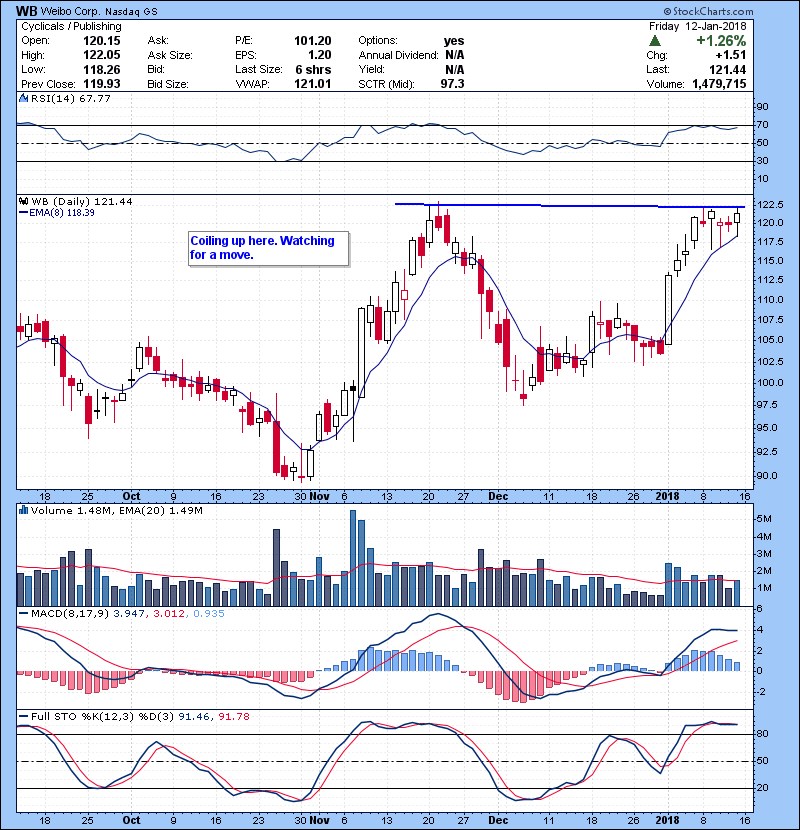The image size is (800, 830).
Task: Click the RSI(14) 67.77 panel label
Action: 71,98
